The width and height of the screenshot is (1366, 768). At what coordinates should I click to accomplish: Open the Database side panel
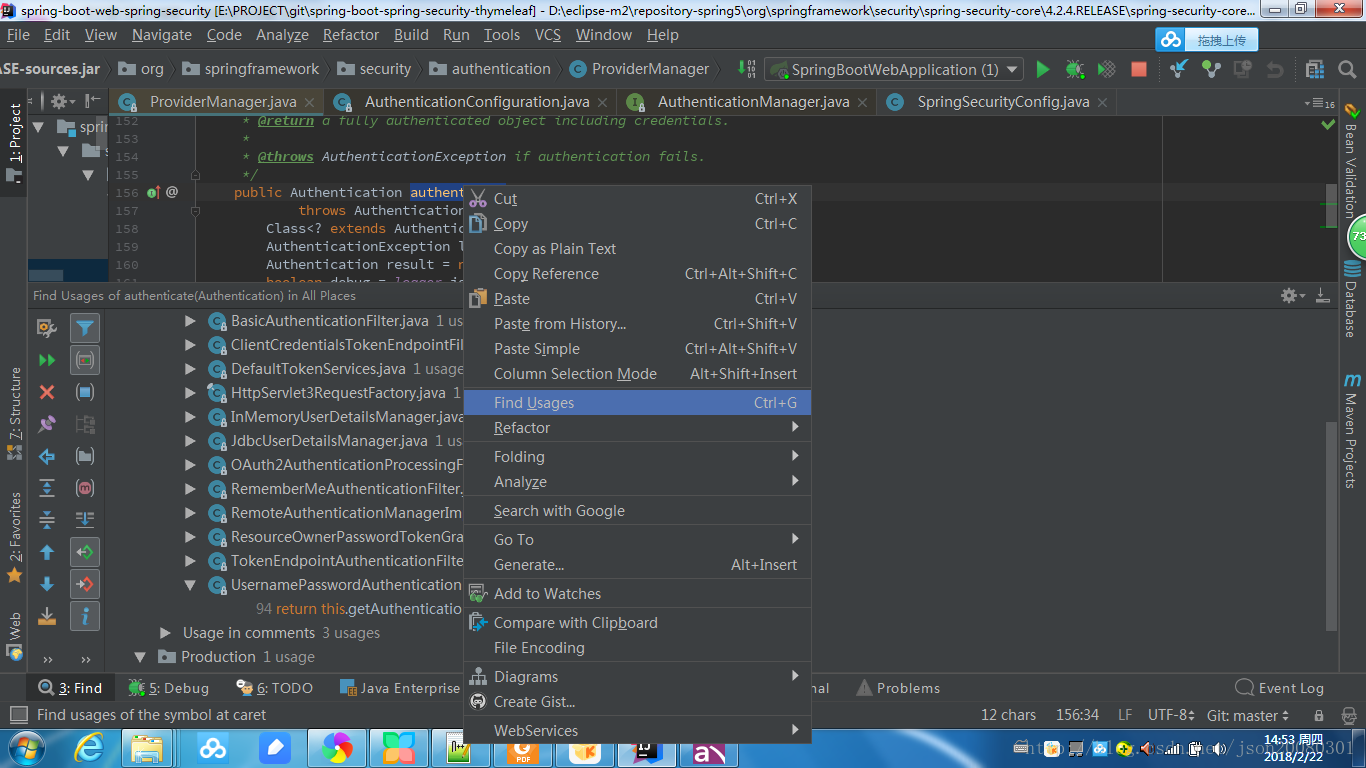point(1352,298)
